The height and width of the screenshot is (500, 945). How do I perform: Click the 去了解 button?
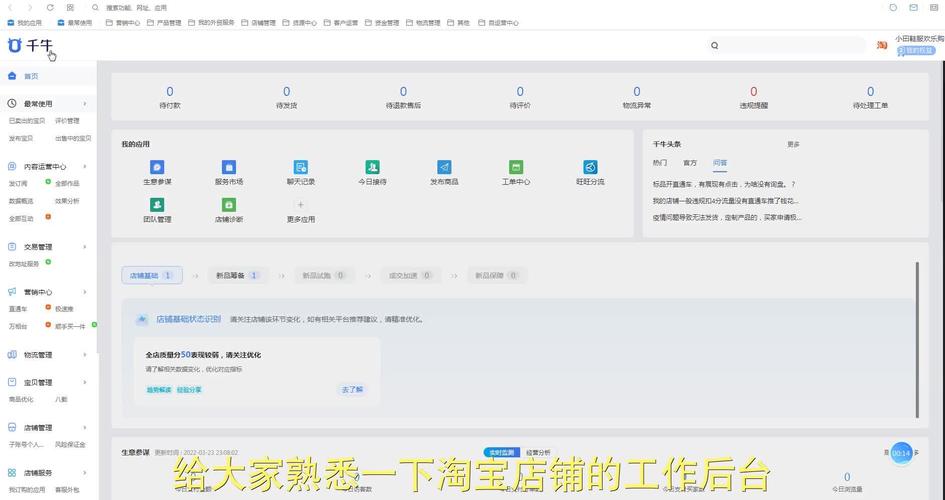point(352,390)
